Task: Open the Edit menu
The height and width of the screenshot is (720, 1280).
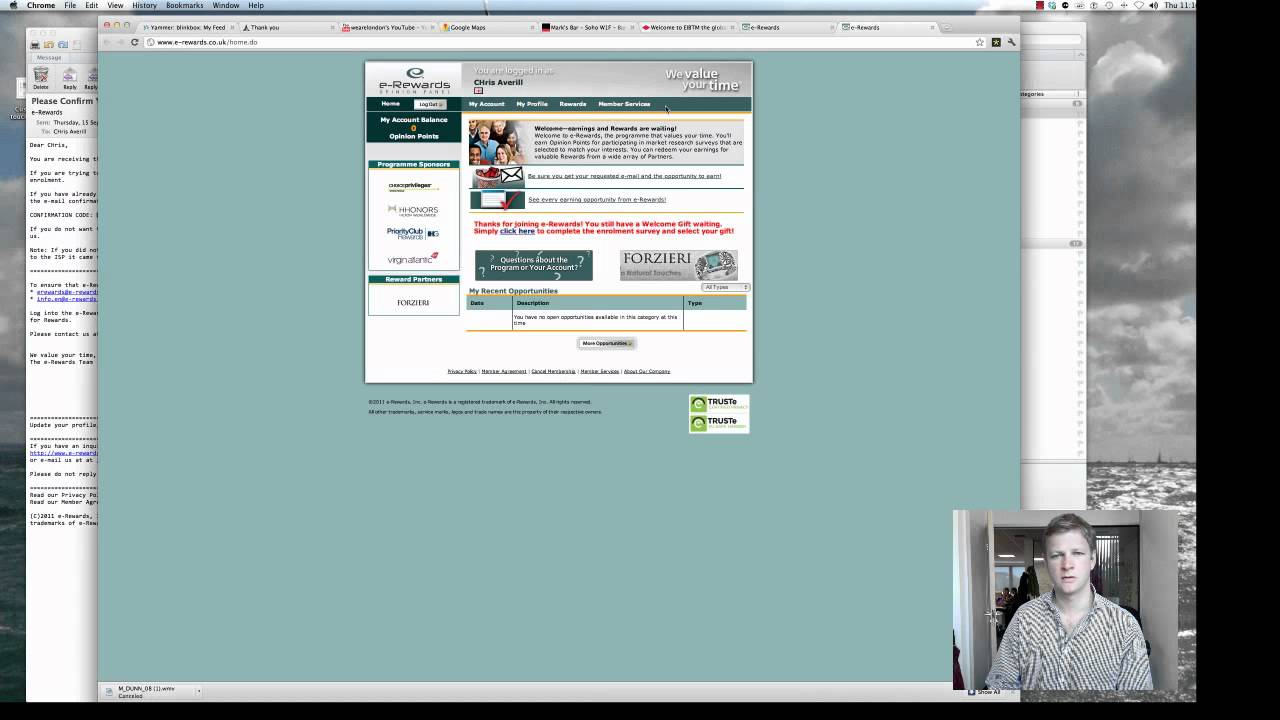Action: pyautogui.click(x=91, y=5)
